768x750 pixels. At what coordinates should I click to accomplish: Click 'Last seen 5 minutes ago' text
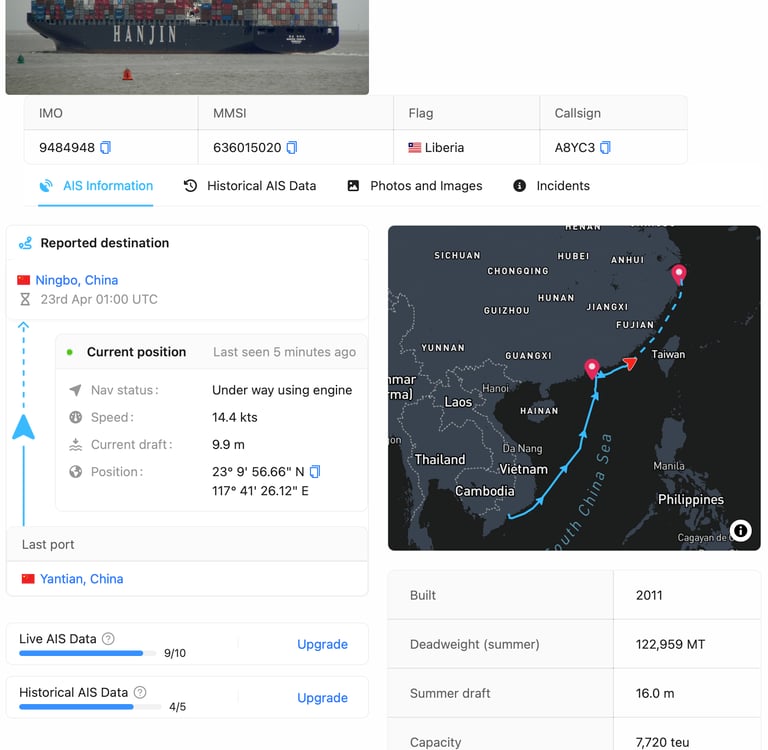click(x=285, y=352)
